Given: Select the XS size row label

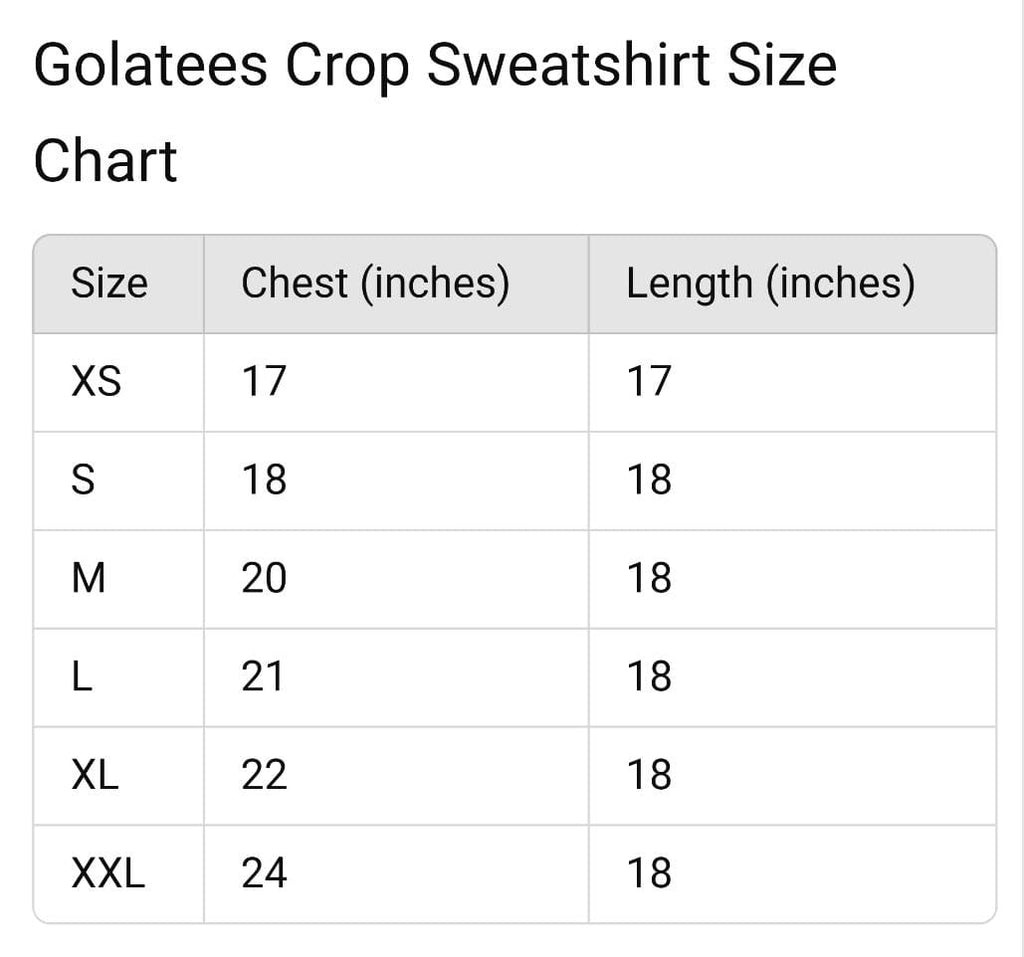Looking at the screenshot, I should (96, 381).
